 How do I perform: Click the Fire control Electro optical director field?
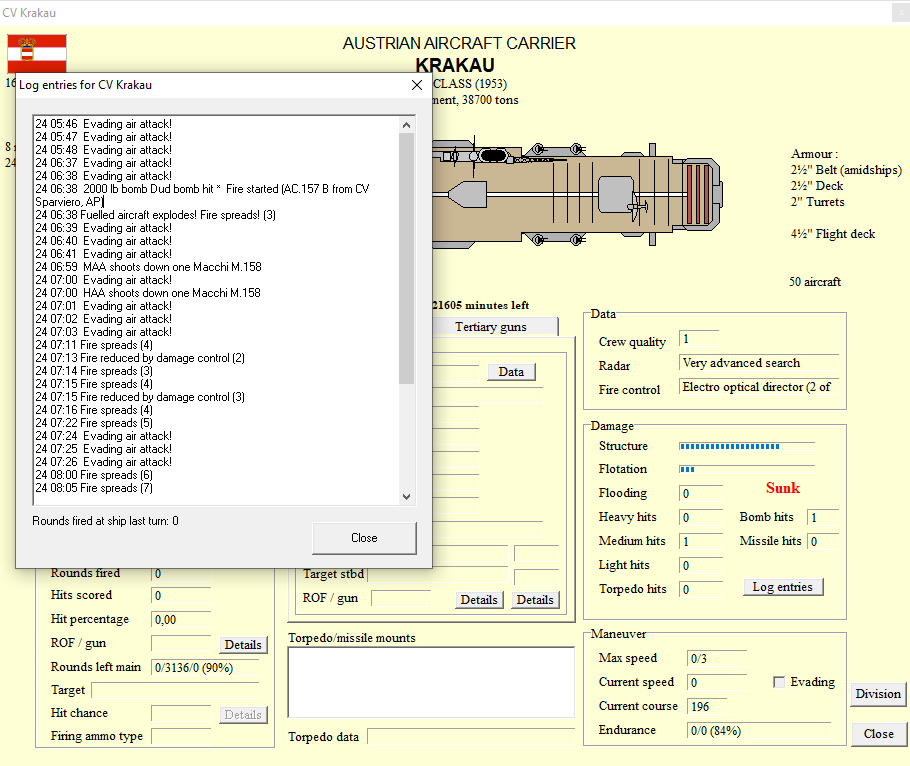pyautogui.click(x=759, y=387)
